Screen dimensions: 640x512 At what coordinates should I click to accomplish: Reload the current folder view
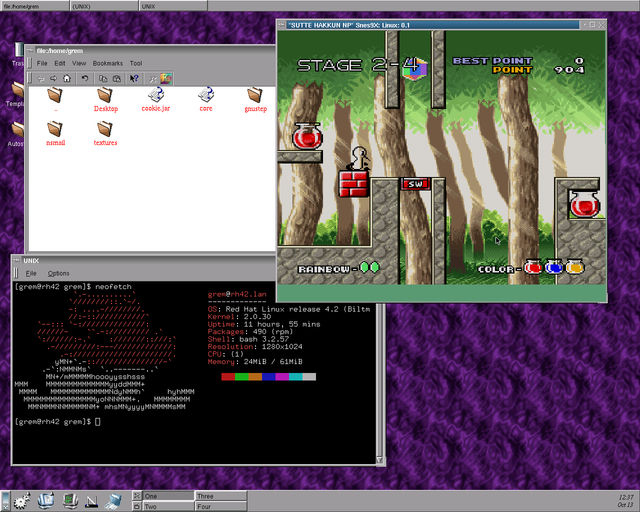click(85, 78)
